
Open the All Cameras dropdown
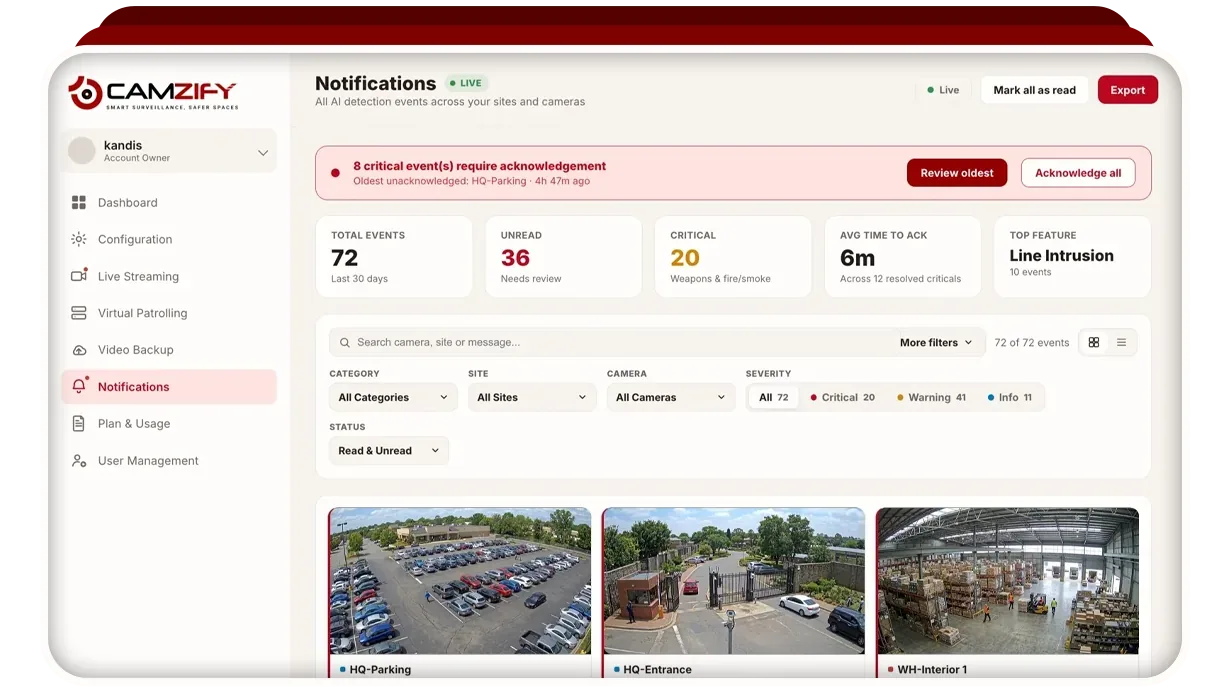[671, 398]
